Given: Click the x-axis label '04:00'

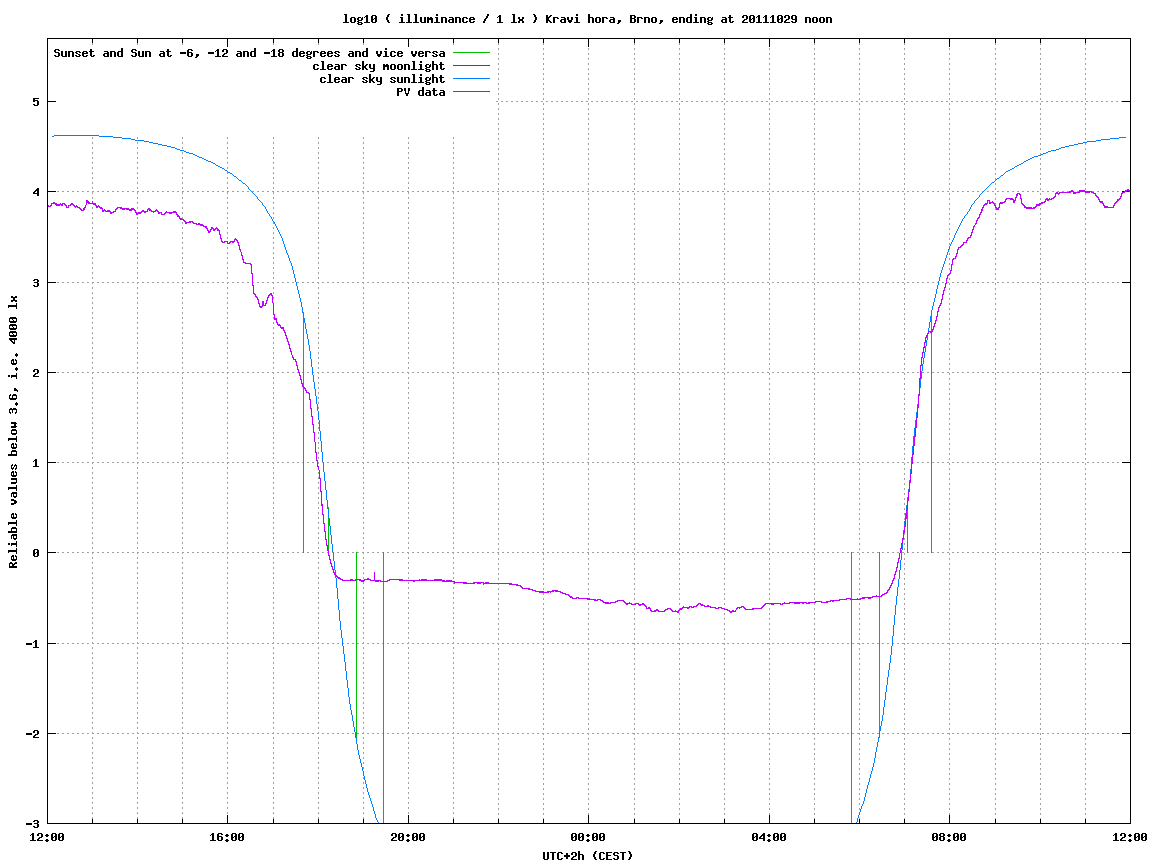Looking at the screenshot, I should [x=769, y=837].
